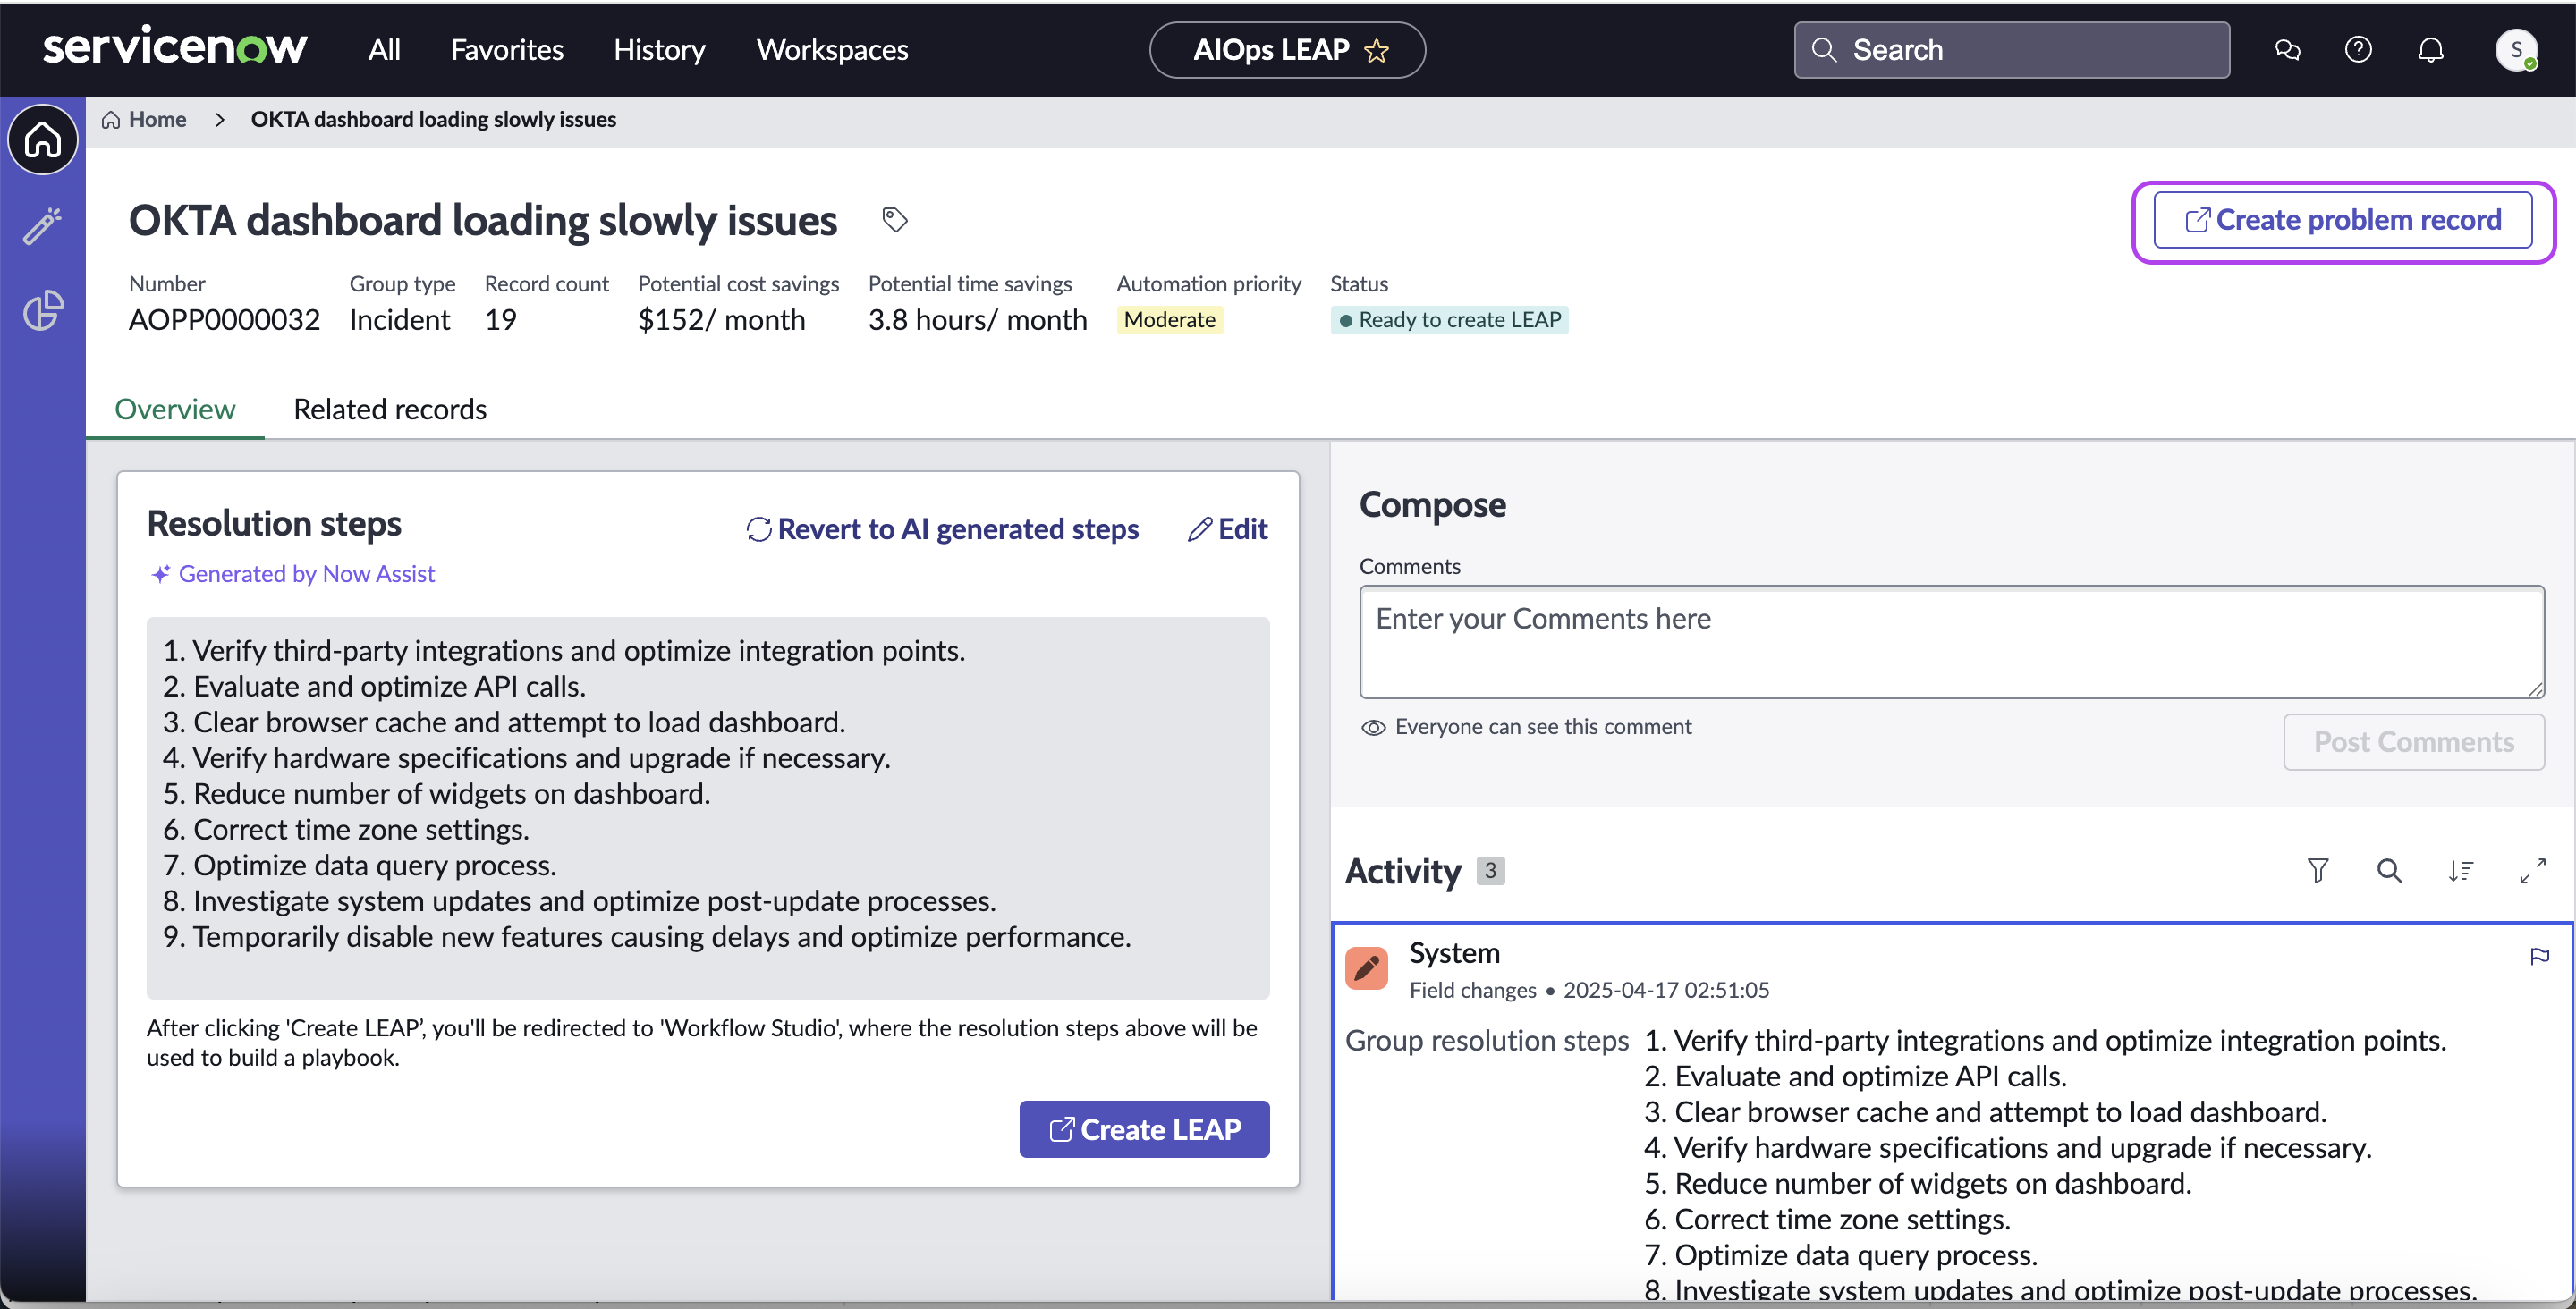Open the magic wand sidebar icon
The image size is (2576, 1309).
tap(43, 226)
